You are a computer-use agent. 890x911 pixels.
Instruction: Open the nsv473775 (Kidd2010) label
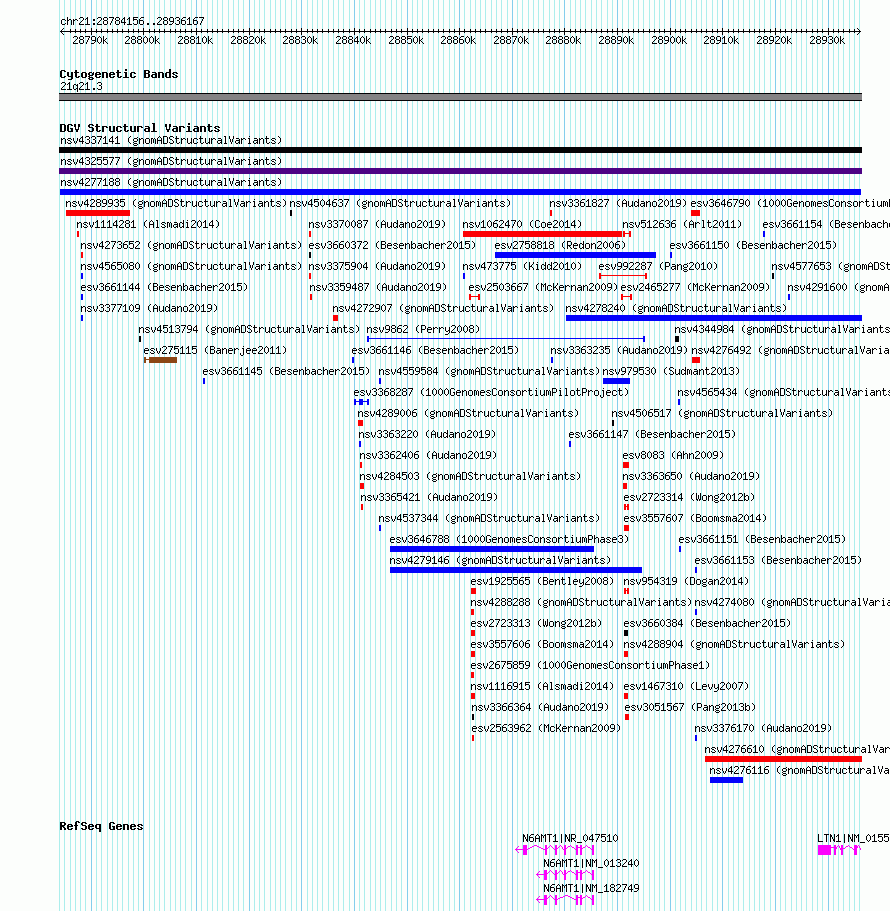tap(522, 266)
